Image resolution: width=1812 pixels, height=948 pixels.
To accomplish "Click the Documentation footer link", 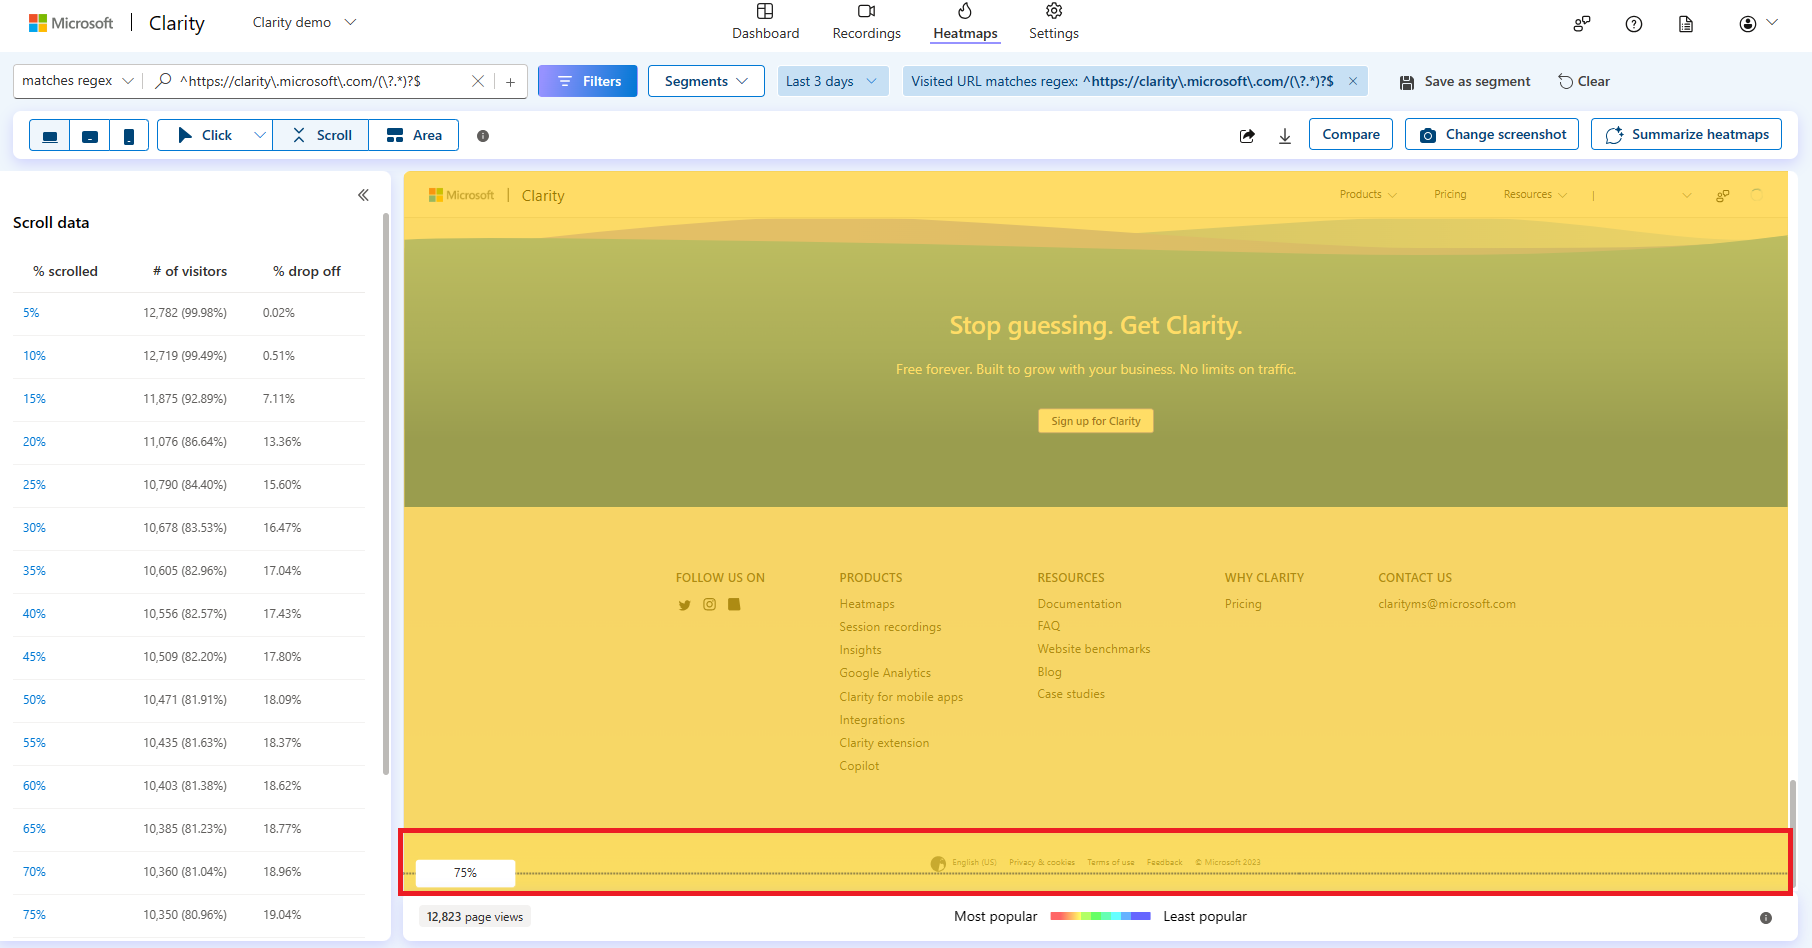I will (x=1079, y=604).
